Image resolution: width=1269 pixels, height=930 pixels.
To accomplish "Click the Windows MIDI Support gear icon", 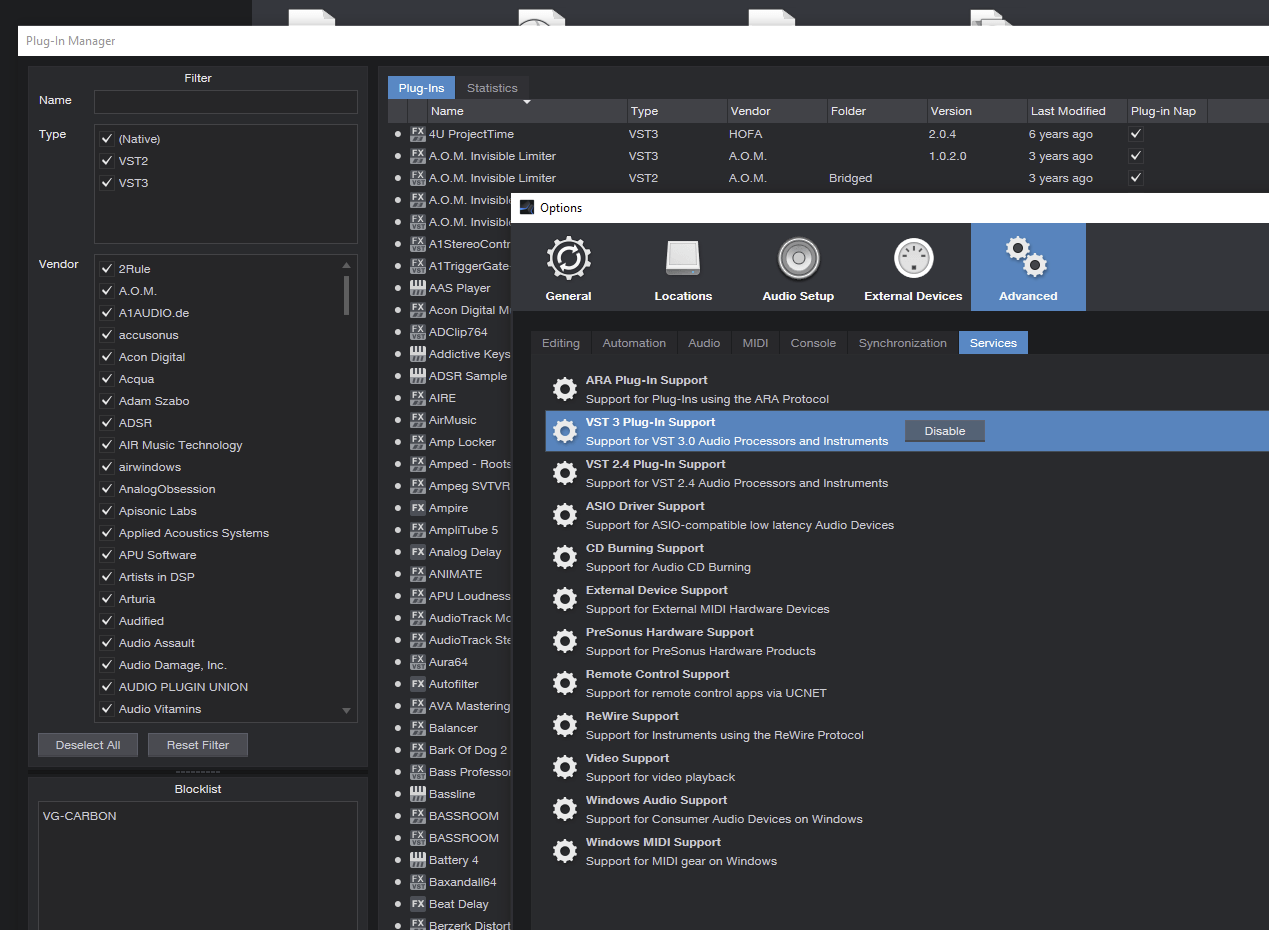I will tap(565, 851).
